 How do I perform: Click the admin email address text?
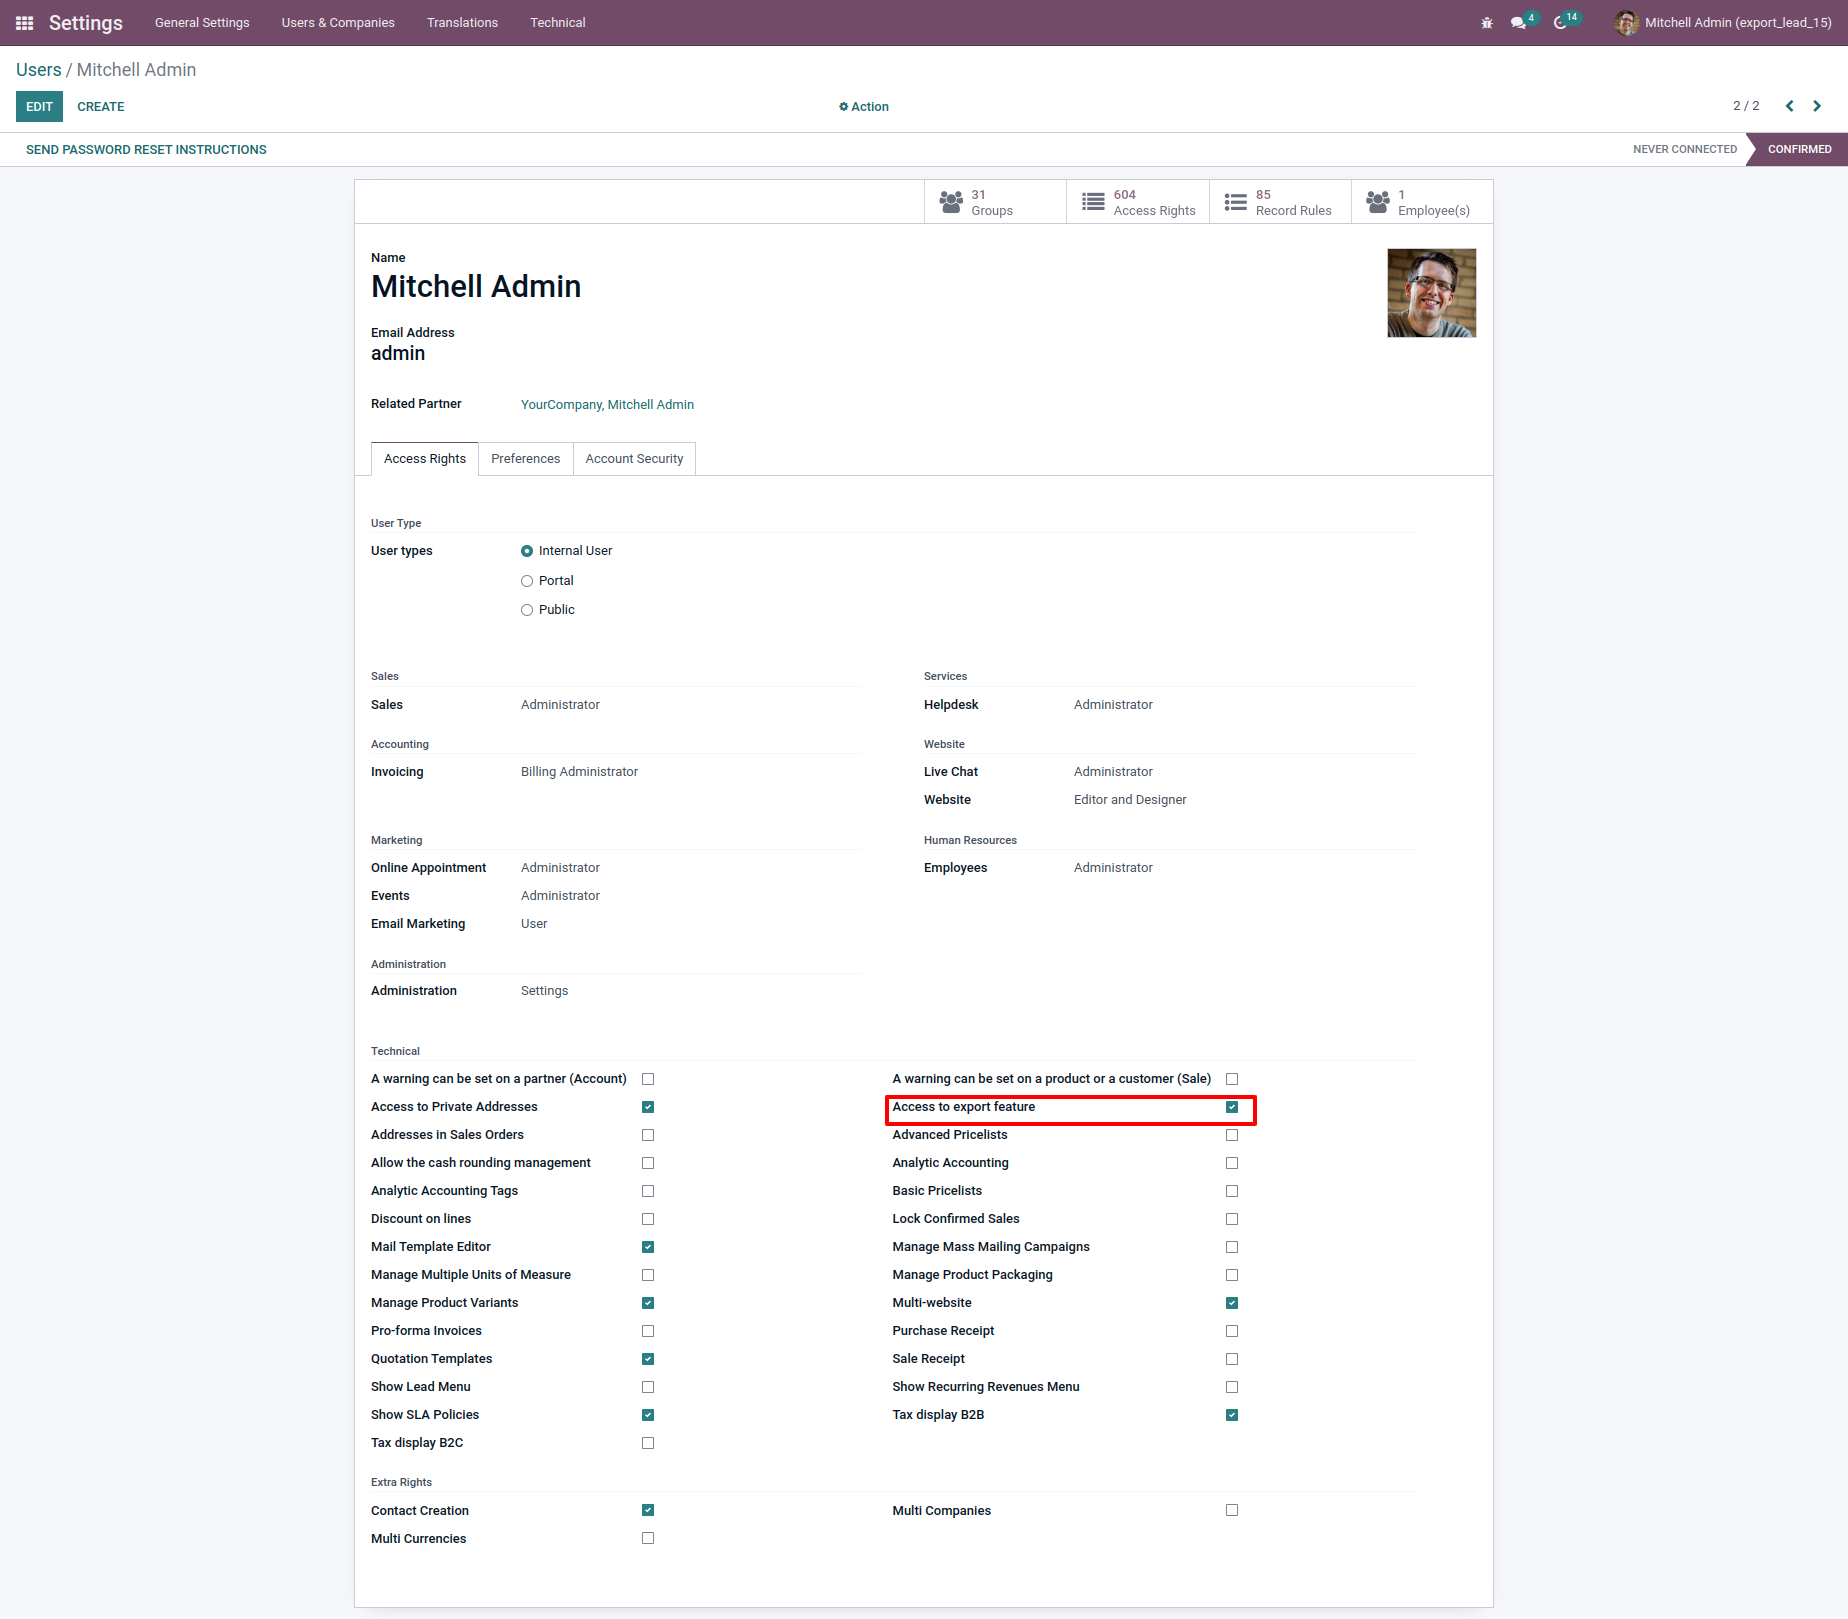coord(398,353)
